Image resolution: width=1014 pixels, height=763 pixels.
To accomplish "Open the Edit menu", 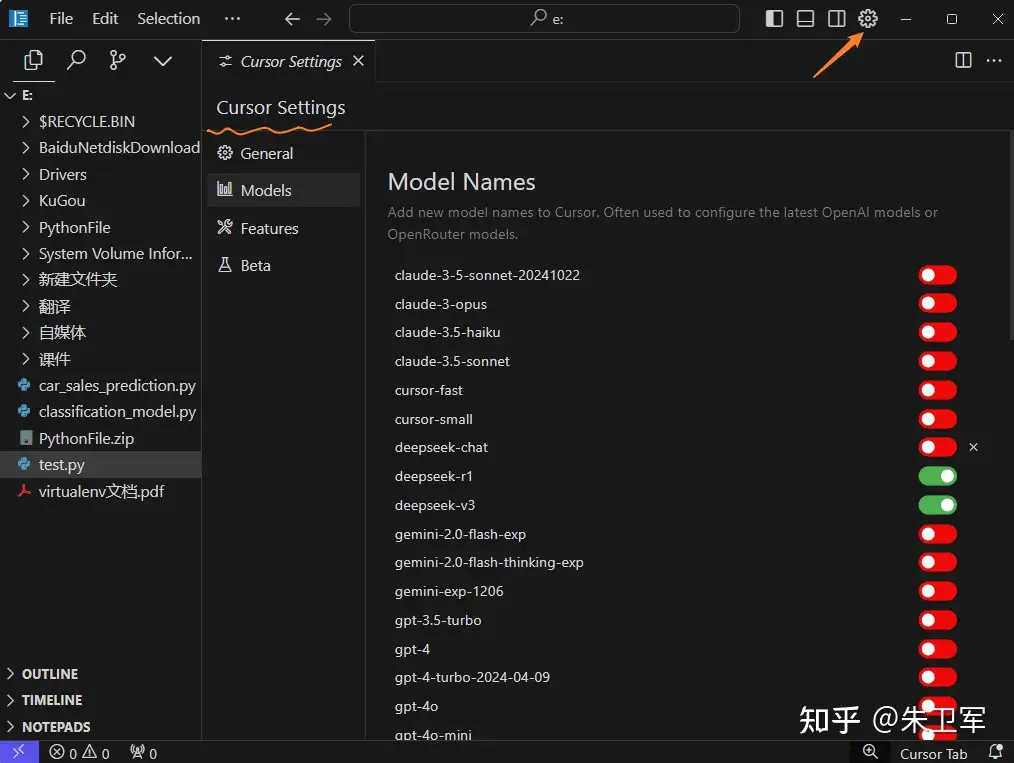I will tap(105, 19).
